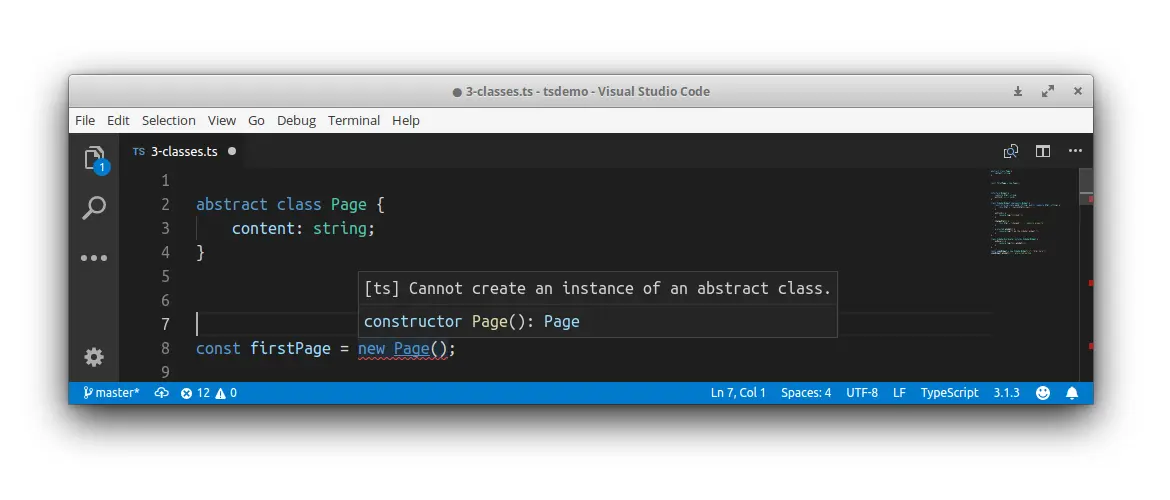Image resolution: width=1170 pixels, height=500 pixels.
Task: Open the Terminal menu
Action: 354,120
